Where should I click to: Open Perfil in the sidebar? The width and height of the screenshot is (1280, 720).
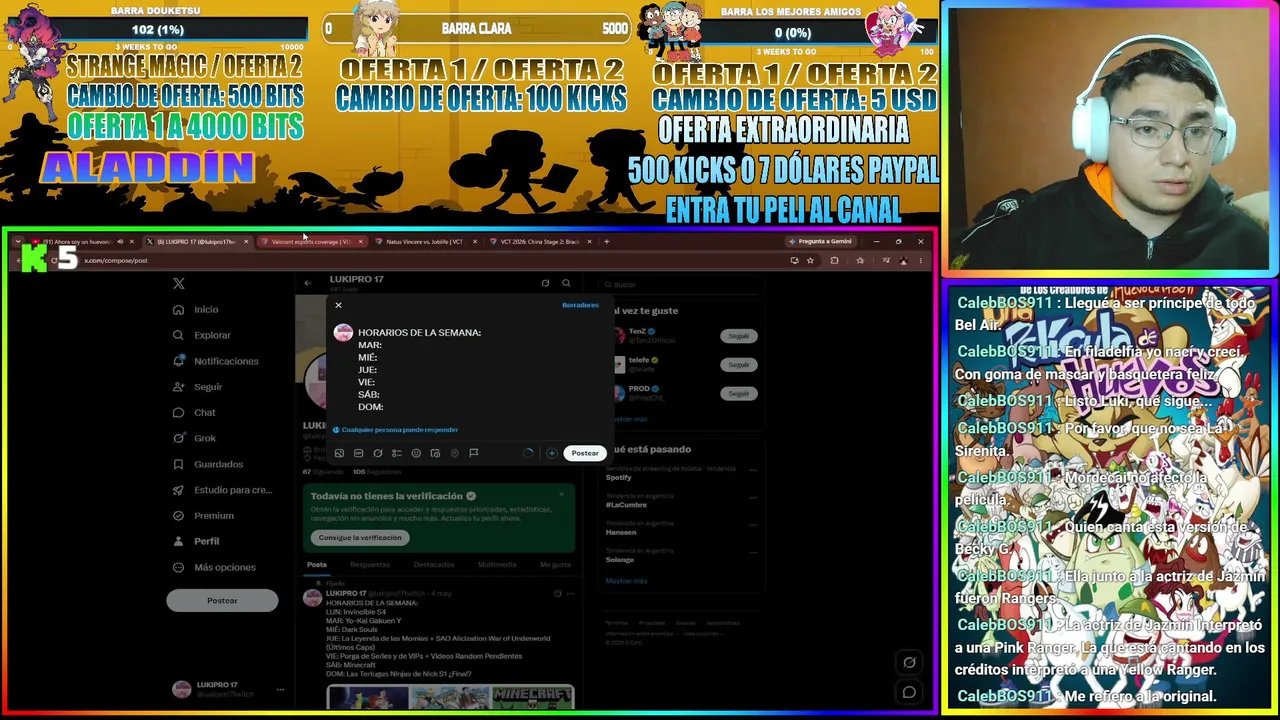tap(196, 541)
